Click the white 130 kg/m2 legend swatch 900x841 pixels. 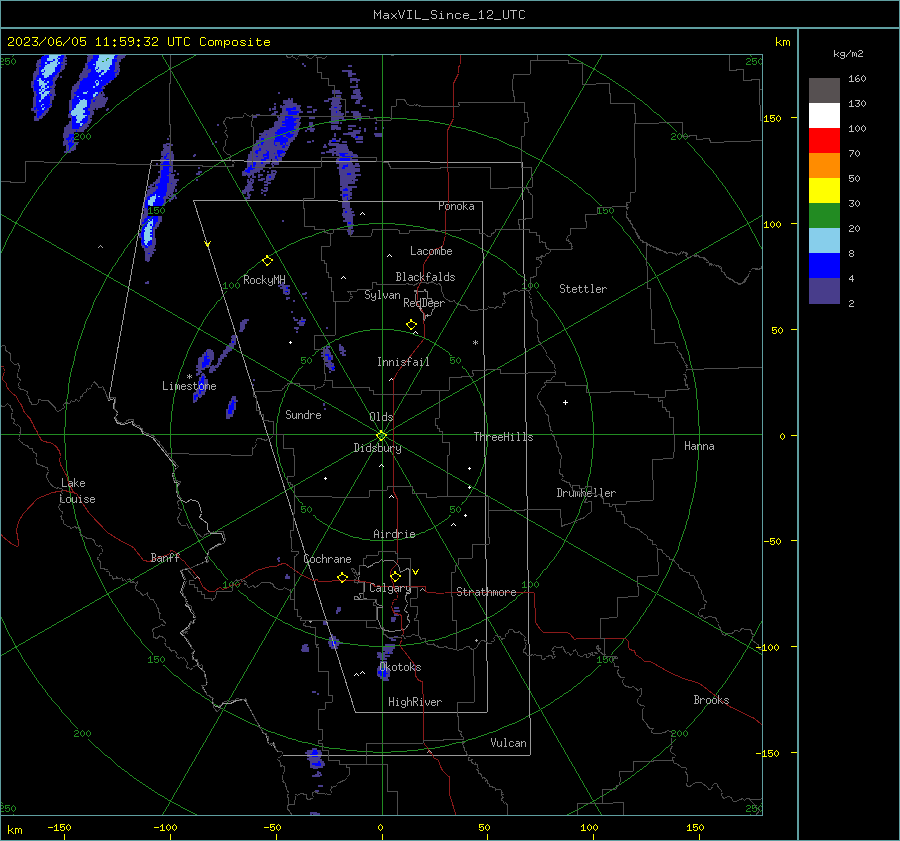point(824,116)
